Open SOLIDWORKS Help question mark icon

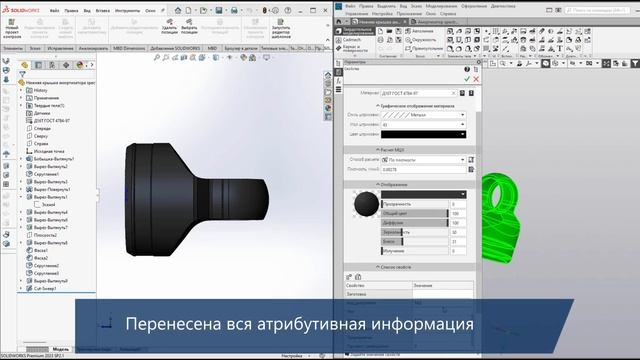(288, 11)
